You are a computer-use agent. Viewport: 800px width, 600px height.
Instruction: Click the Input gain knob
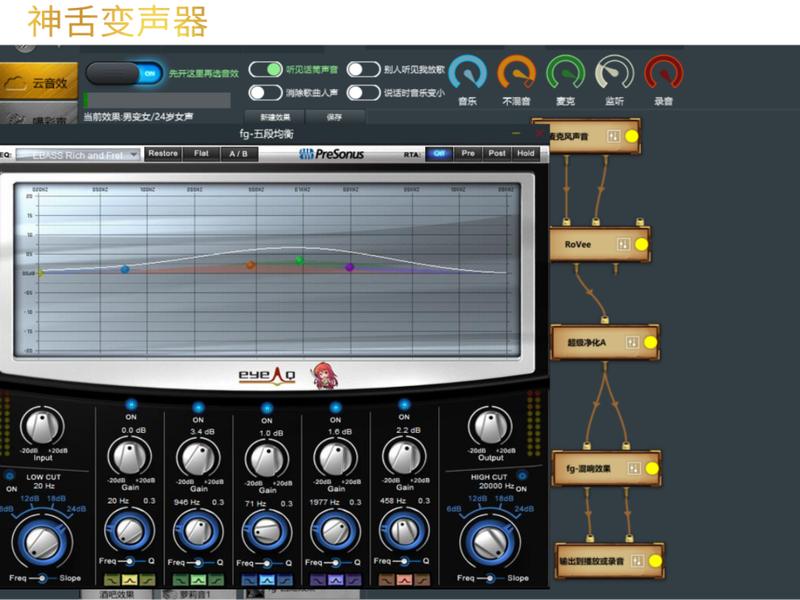[x=42, y=427]
